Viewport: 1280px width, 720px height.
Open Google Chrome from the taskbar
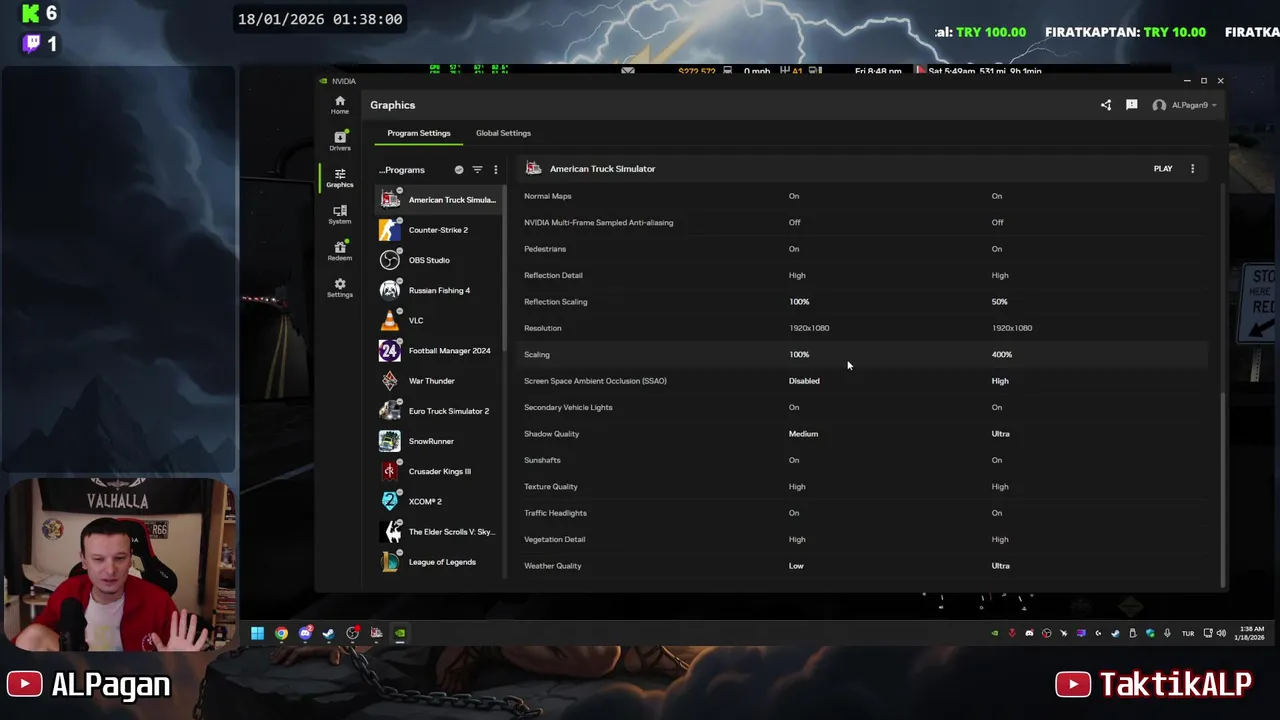[x=281, y=633]
